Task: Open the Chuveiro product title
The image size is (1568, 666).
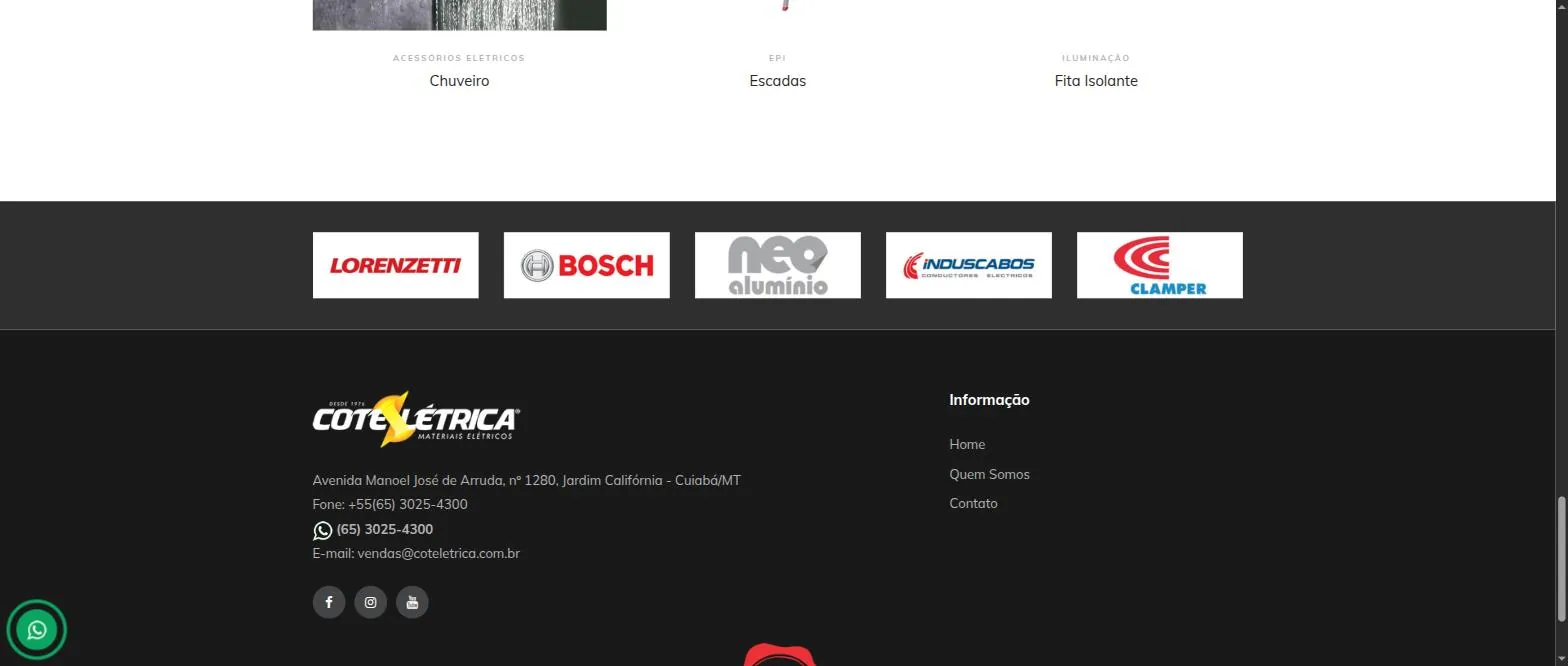Action: [x=459, y=81]
